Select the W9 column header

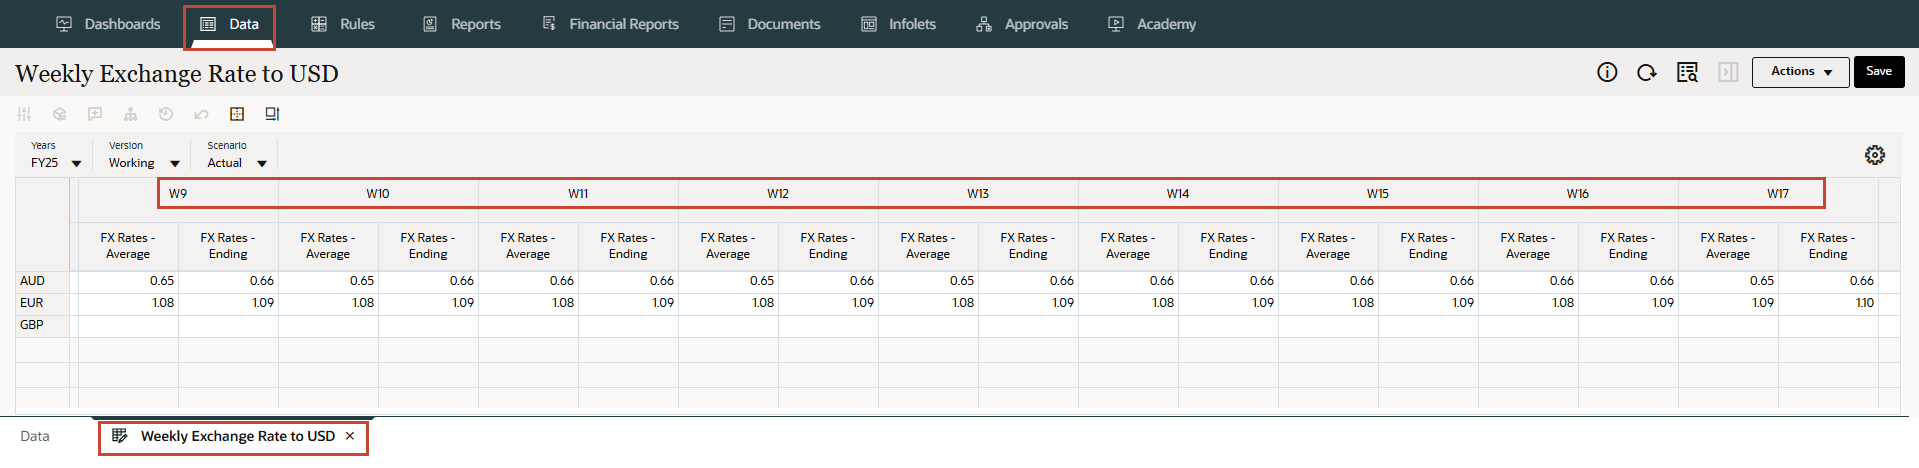pyautogui.click(x=178, y=194)
